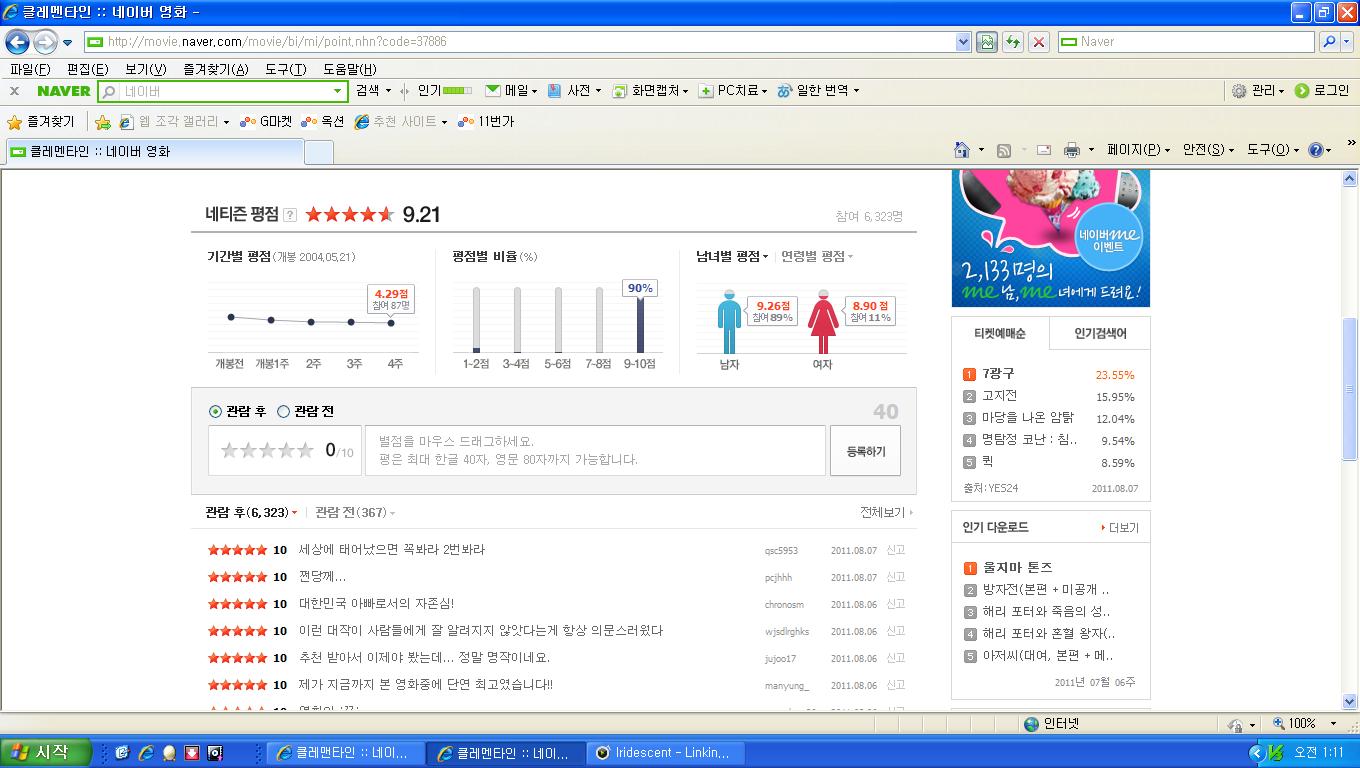Open the blue Help question mark icon

coord(1316,150)
